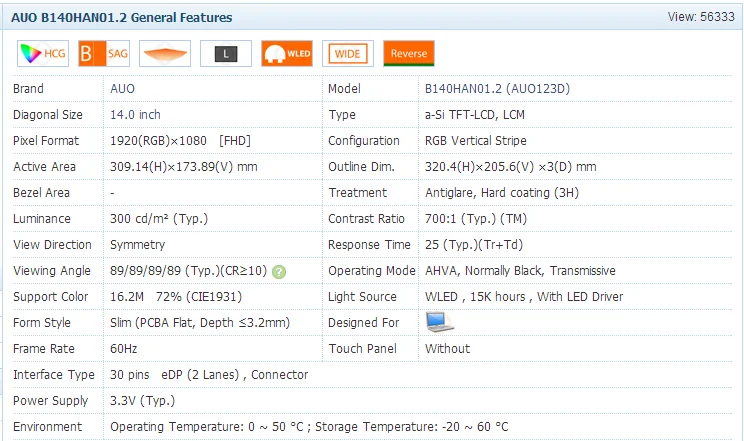
Task: Click the 320.4(H)×205.6(V) ×3(D) mm outline value
Action: (x=511, y=167)
